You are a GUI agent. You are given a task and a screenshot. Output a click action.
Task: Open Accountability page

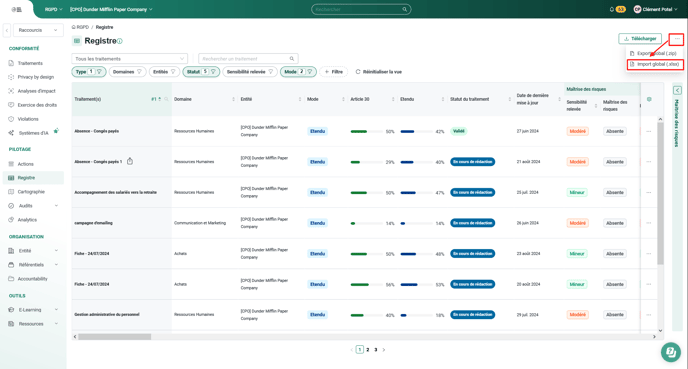click(x=32, y=279)
